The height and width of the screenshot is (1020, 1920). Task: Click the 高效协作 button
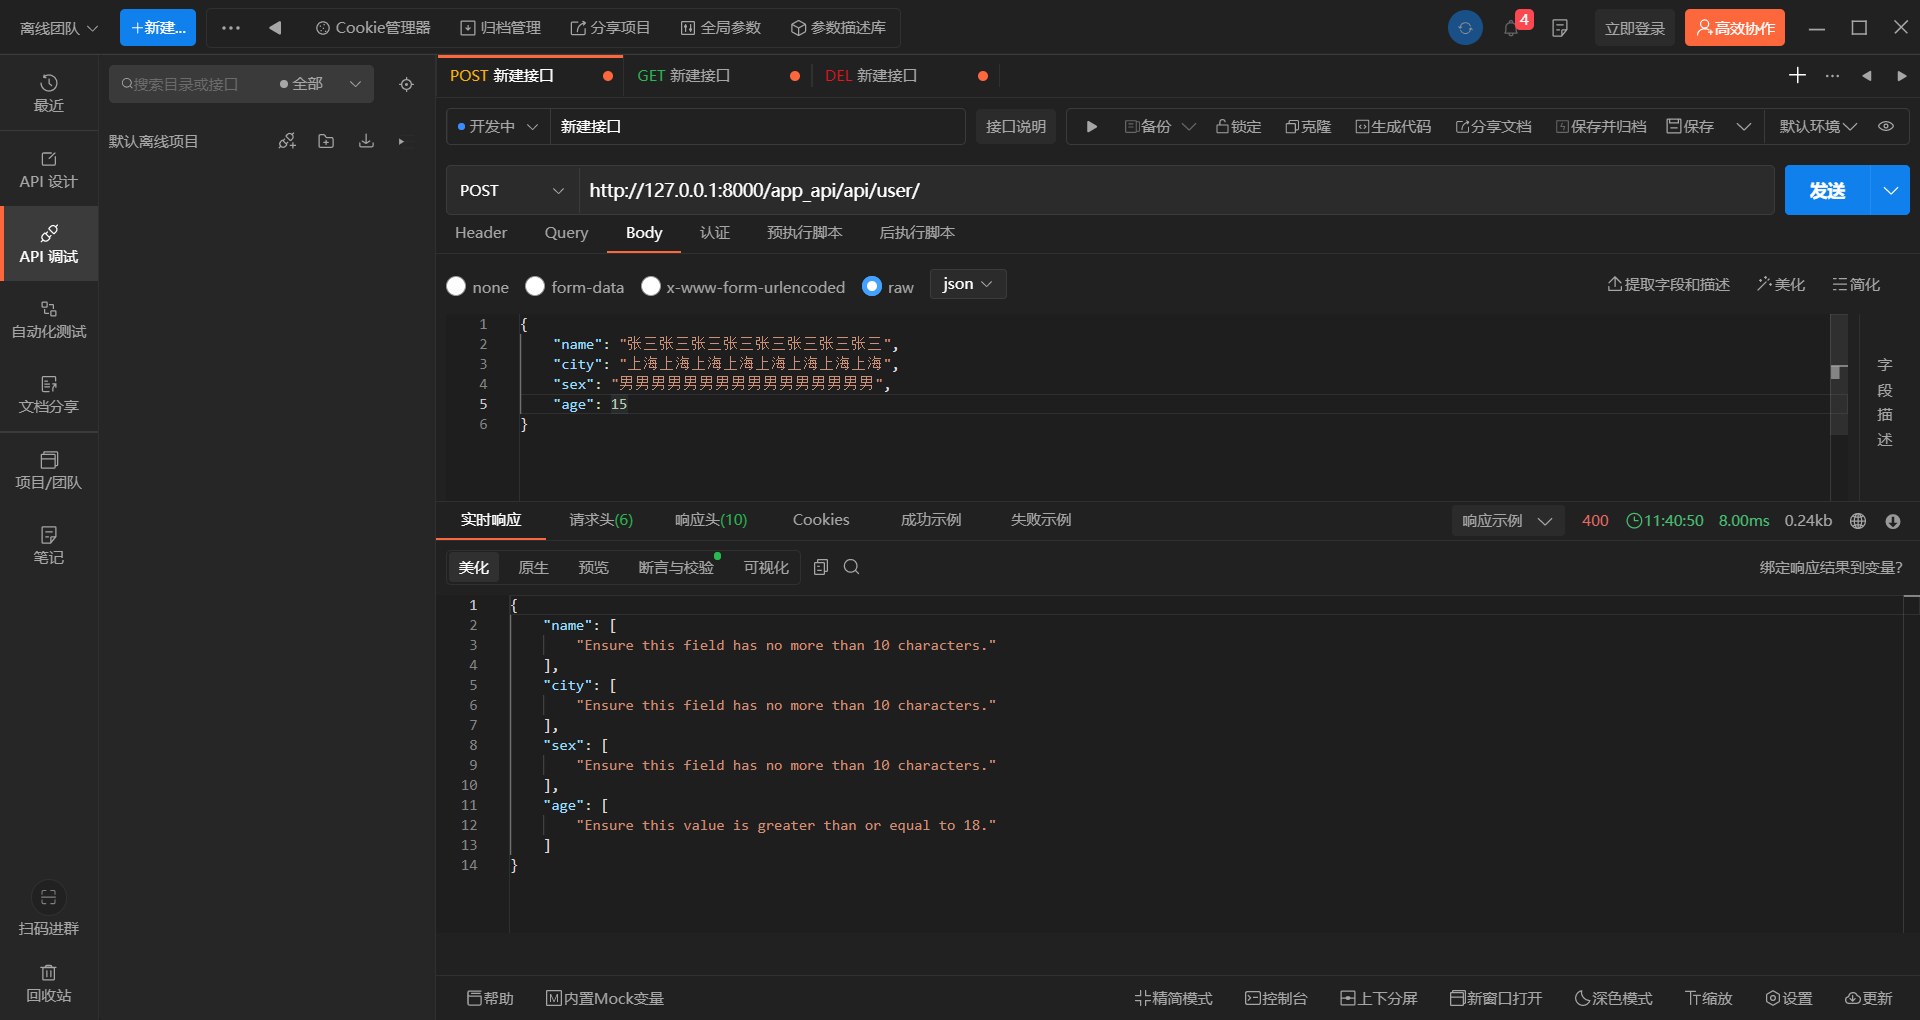(x=1735, y=28)
